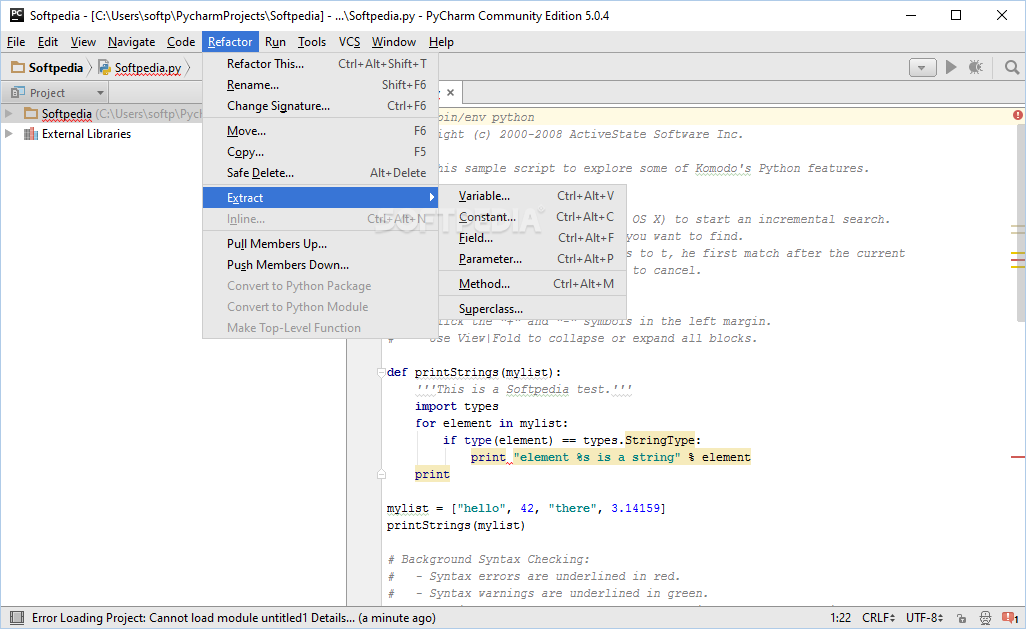1026x629 pixels.
Task: Click the Debug bug toolbar icon
Action: click(x=976, y=67)
